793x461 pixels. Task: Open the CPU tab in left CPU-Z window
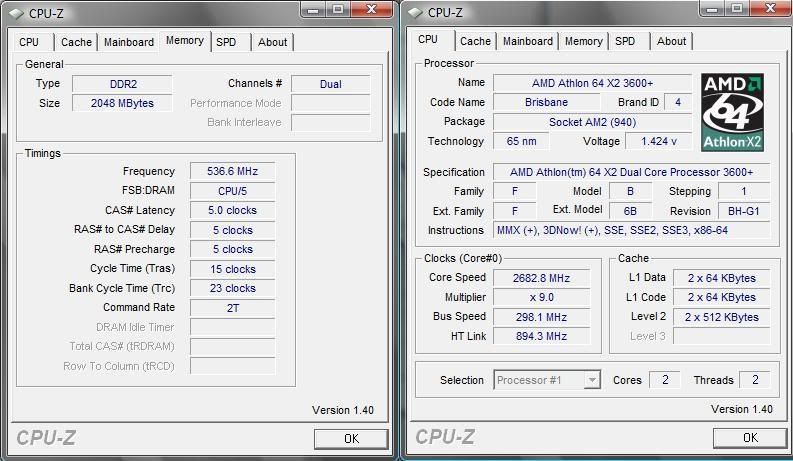[x=30, y=42]
